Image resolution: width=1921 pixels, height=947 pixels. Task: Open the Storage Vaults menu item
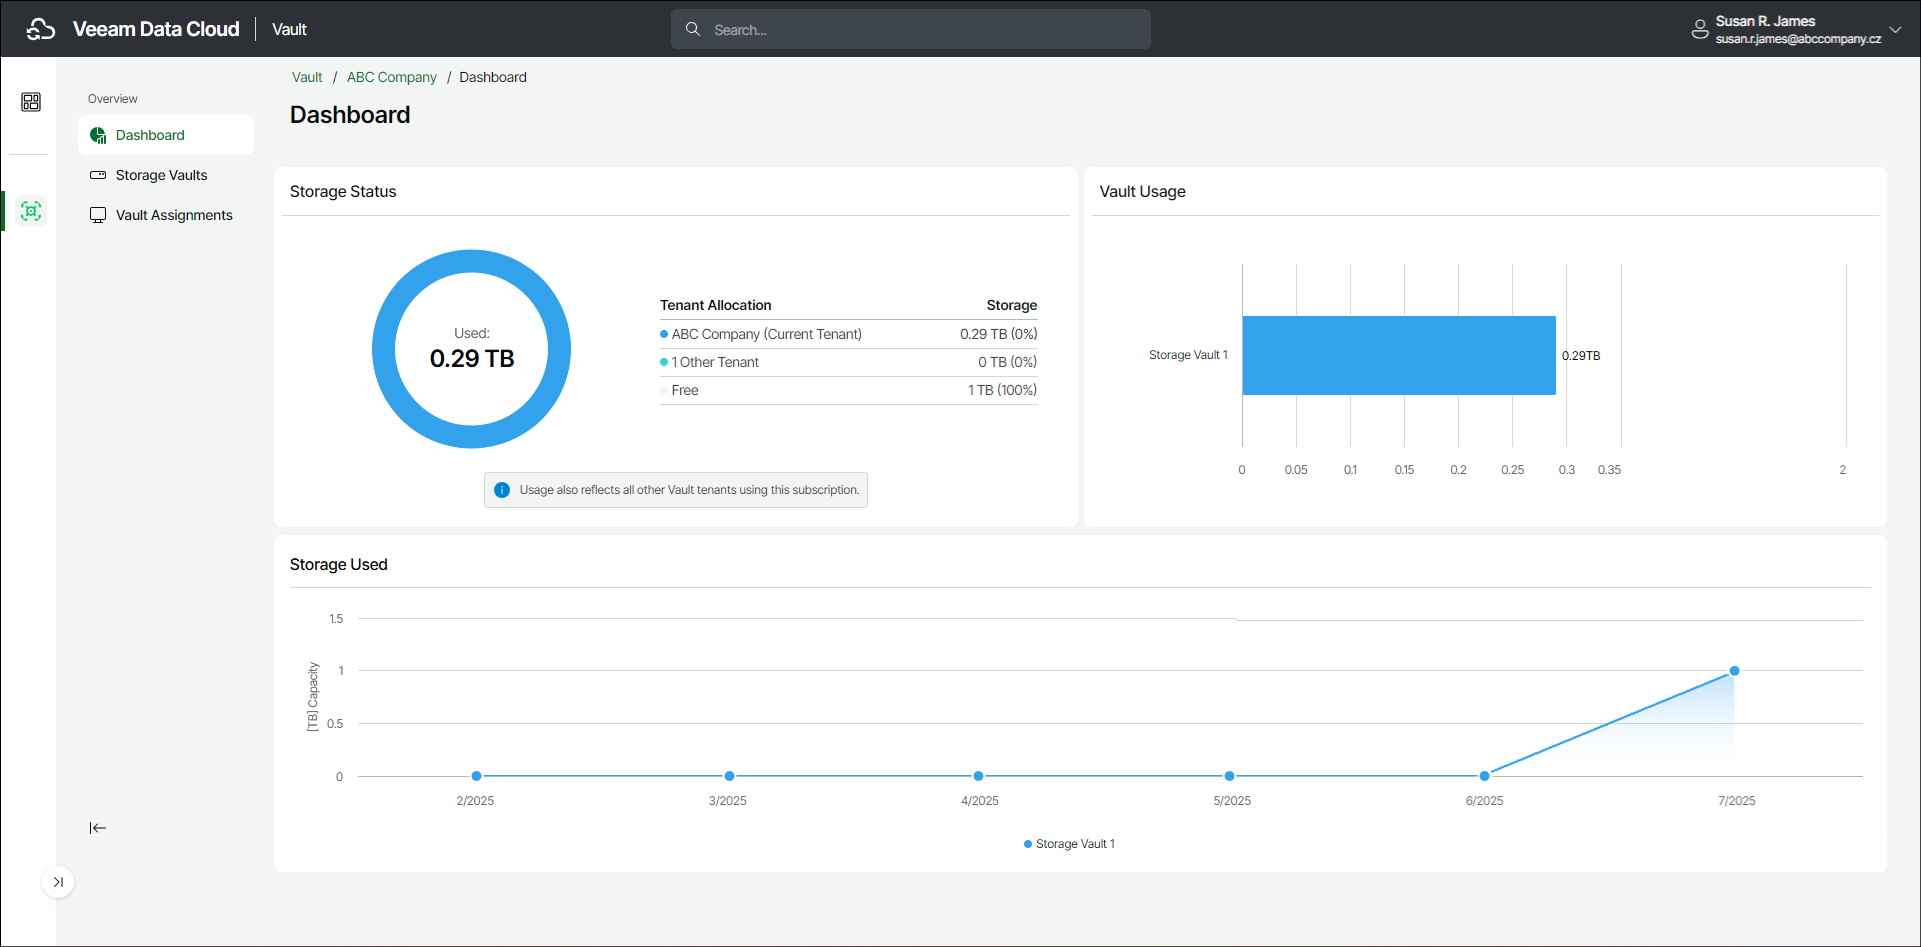[166, 175]
